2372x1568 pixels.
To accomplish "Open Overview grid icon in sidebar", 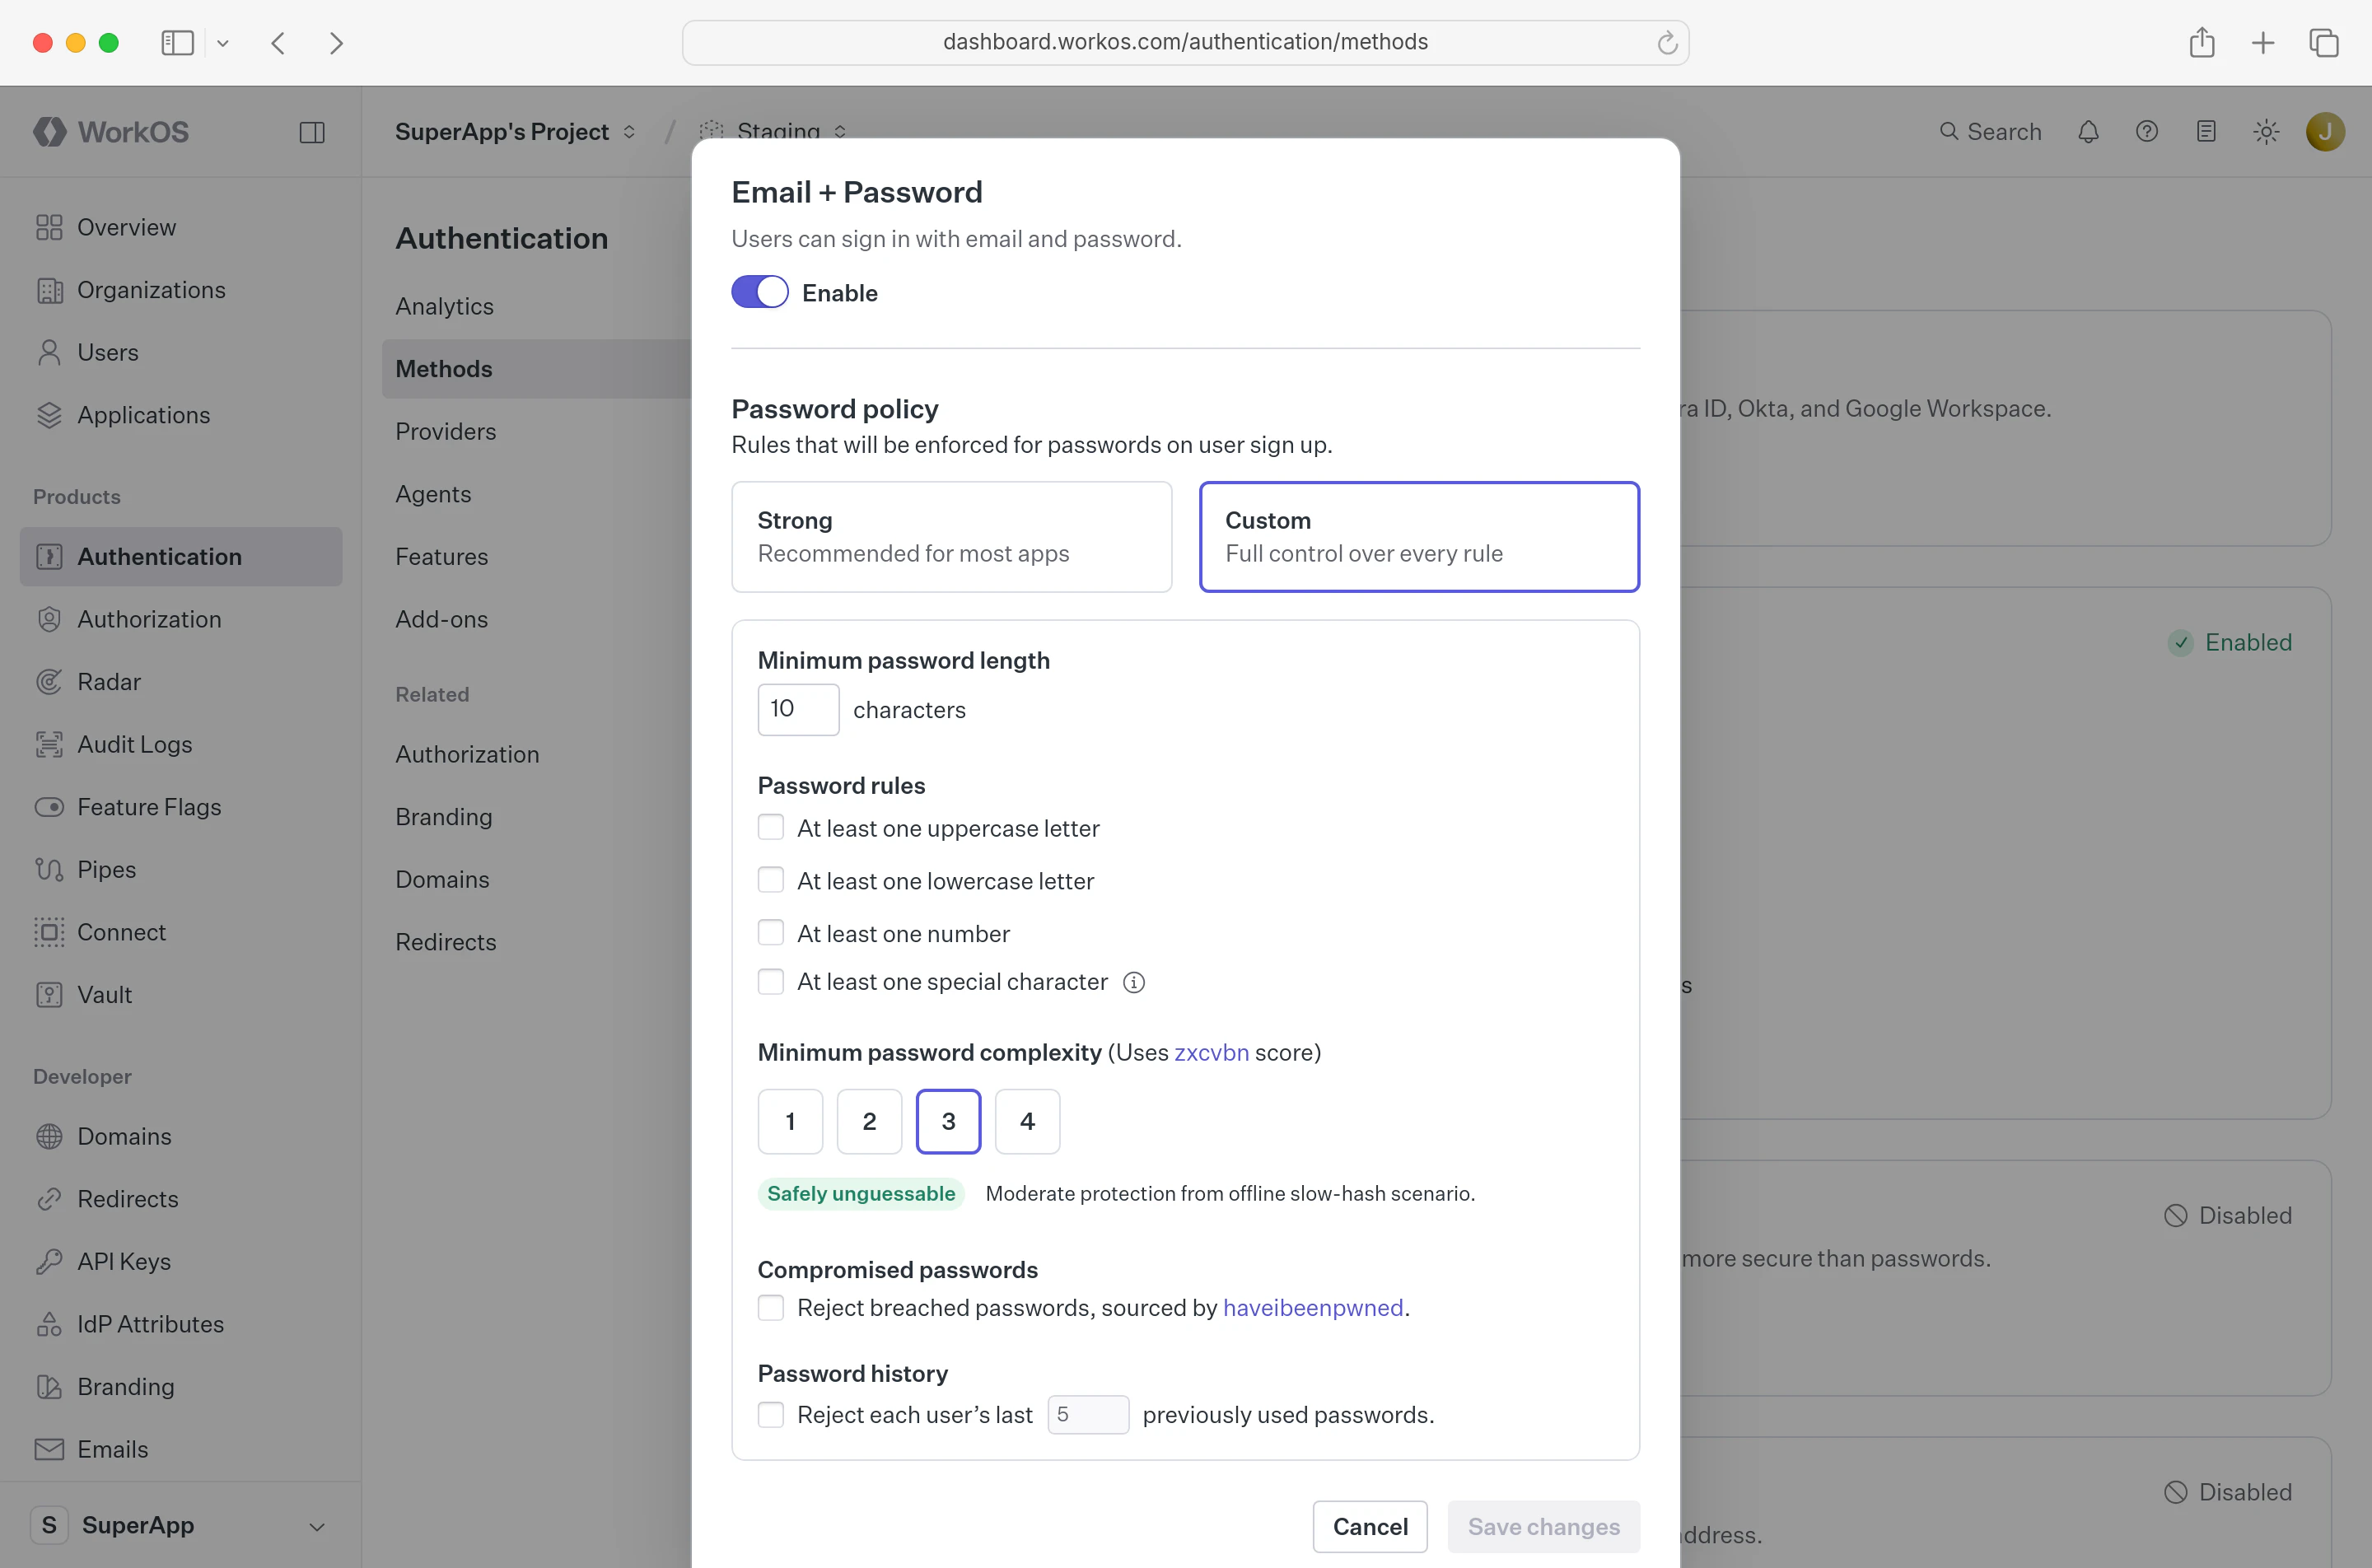I will pos(49,227).
